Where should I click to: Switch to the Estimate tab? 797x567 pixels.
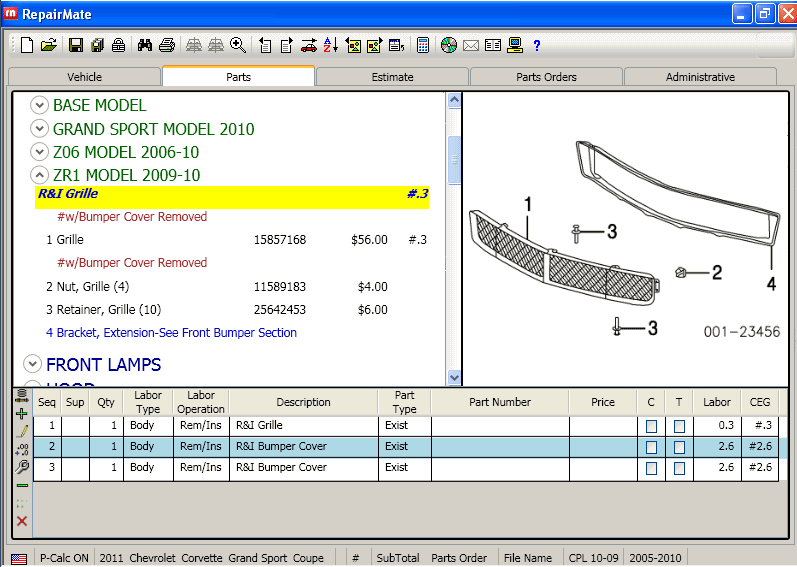click(x=392, y=77)
